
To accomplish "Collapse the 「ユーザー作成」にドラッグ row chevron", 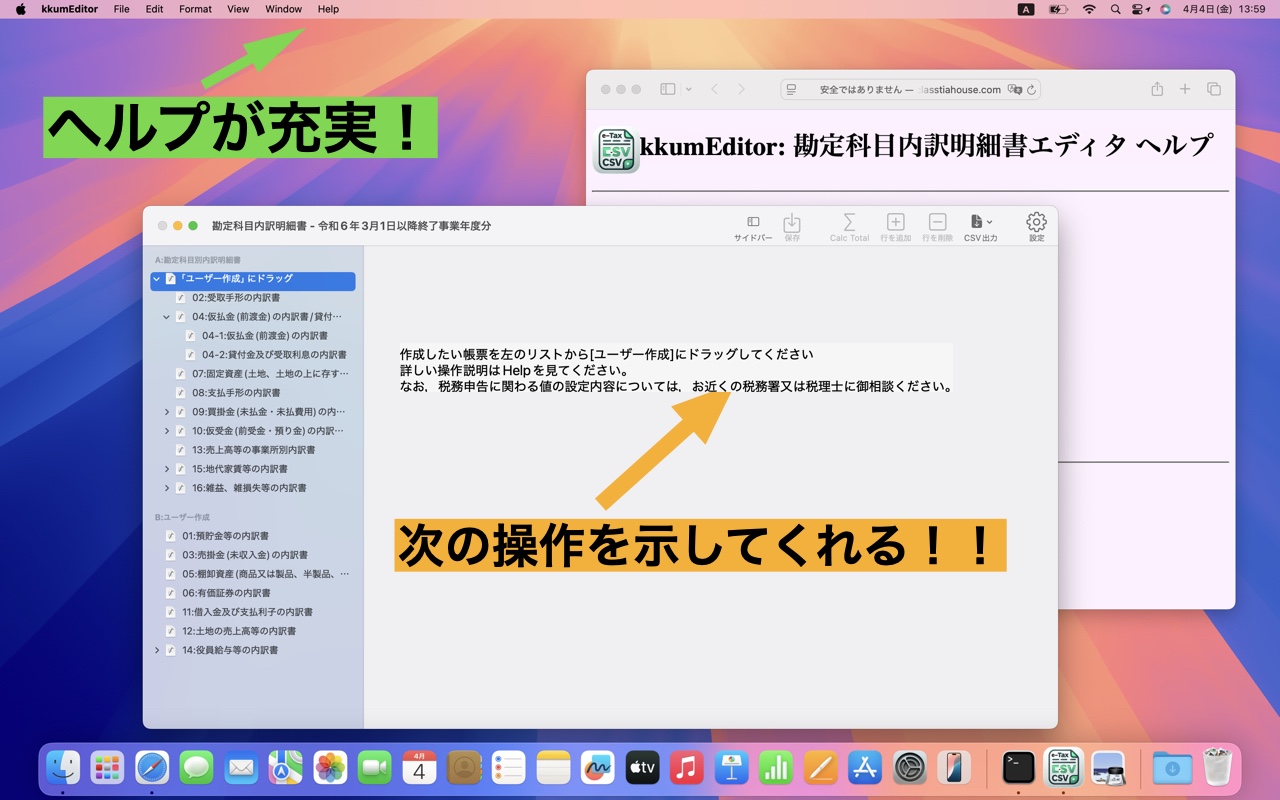I will click(157, 279).
